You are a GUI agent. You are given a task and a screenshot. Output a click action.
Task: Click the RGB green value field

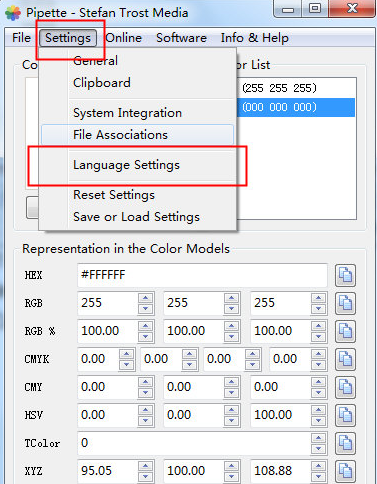point(194,303)
